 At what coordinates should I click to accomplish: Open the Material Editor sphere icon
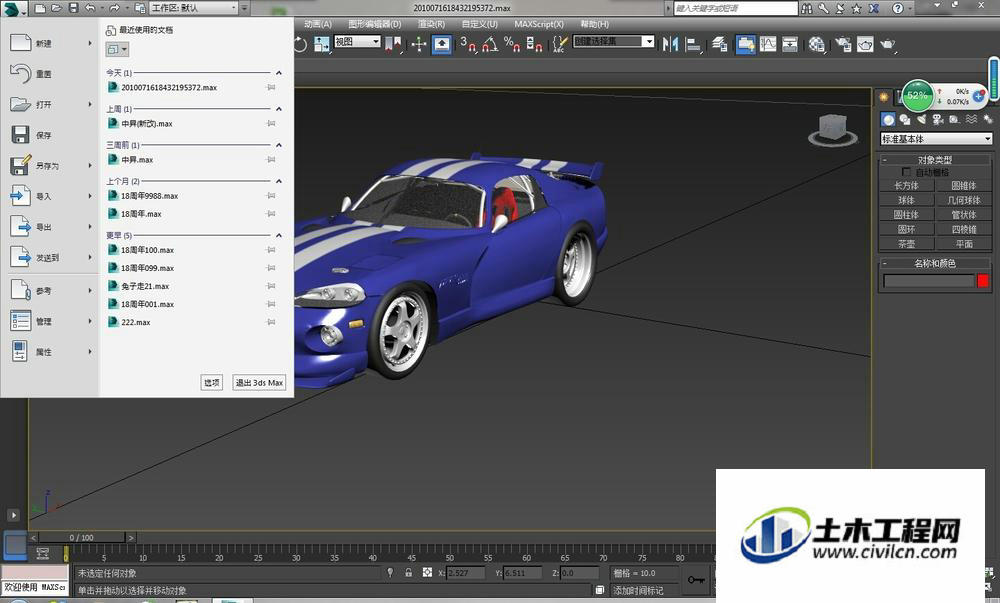click(817, 44)
